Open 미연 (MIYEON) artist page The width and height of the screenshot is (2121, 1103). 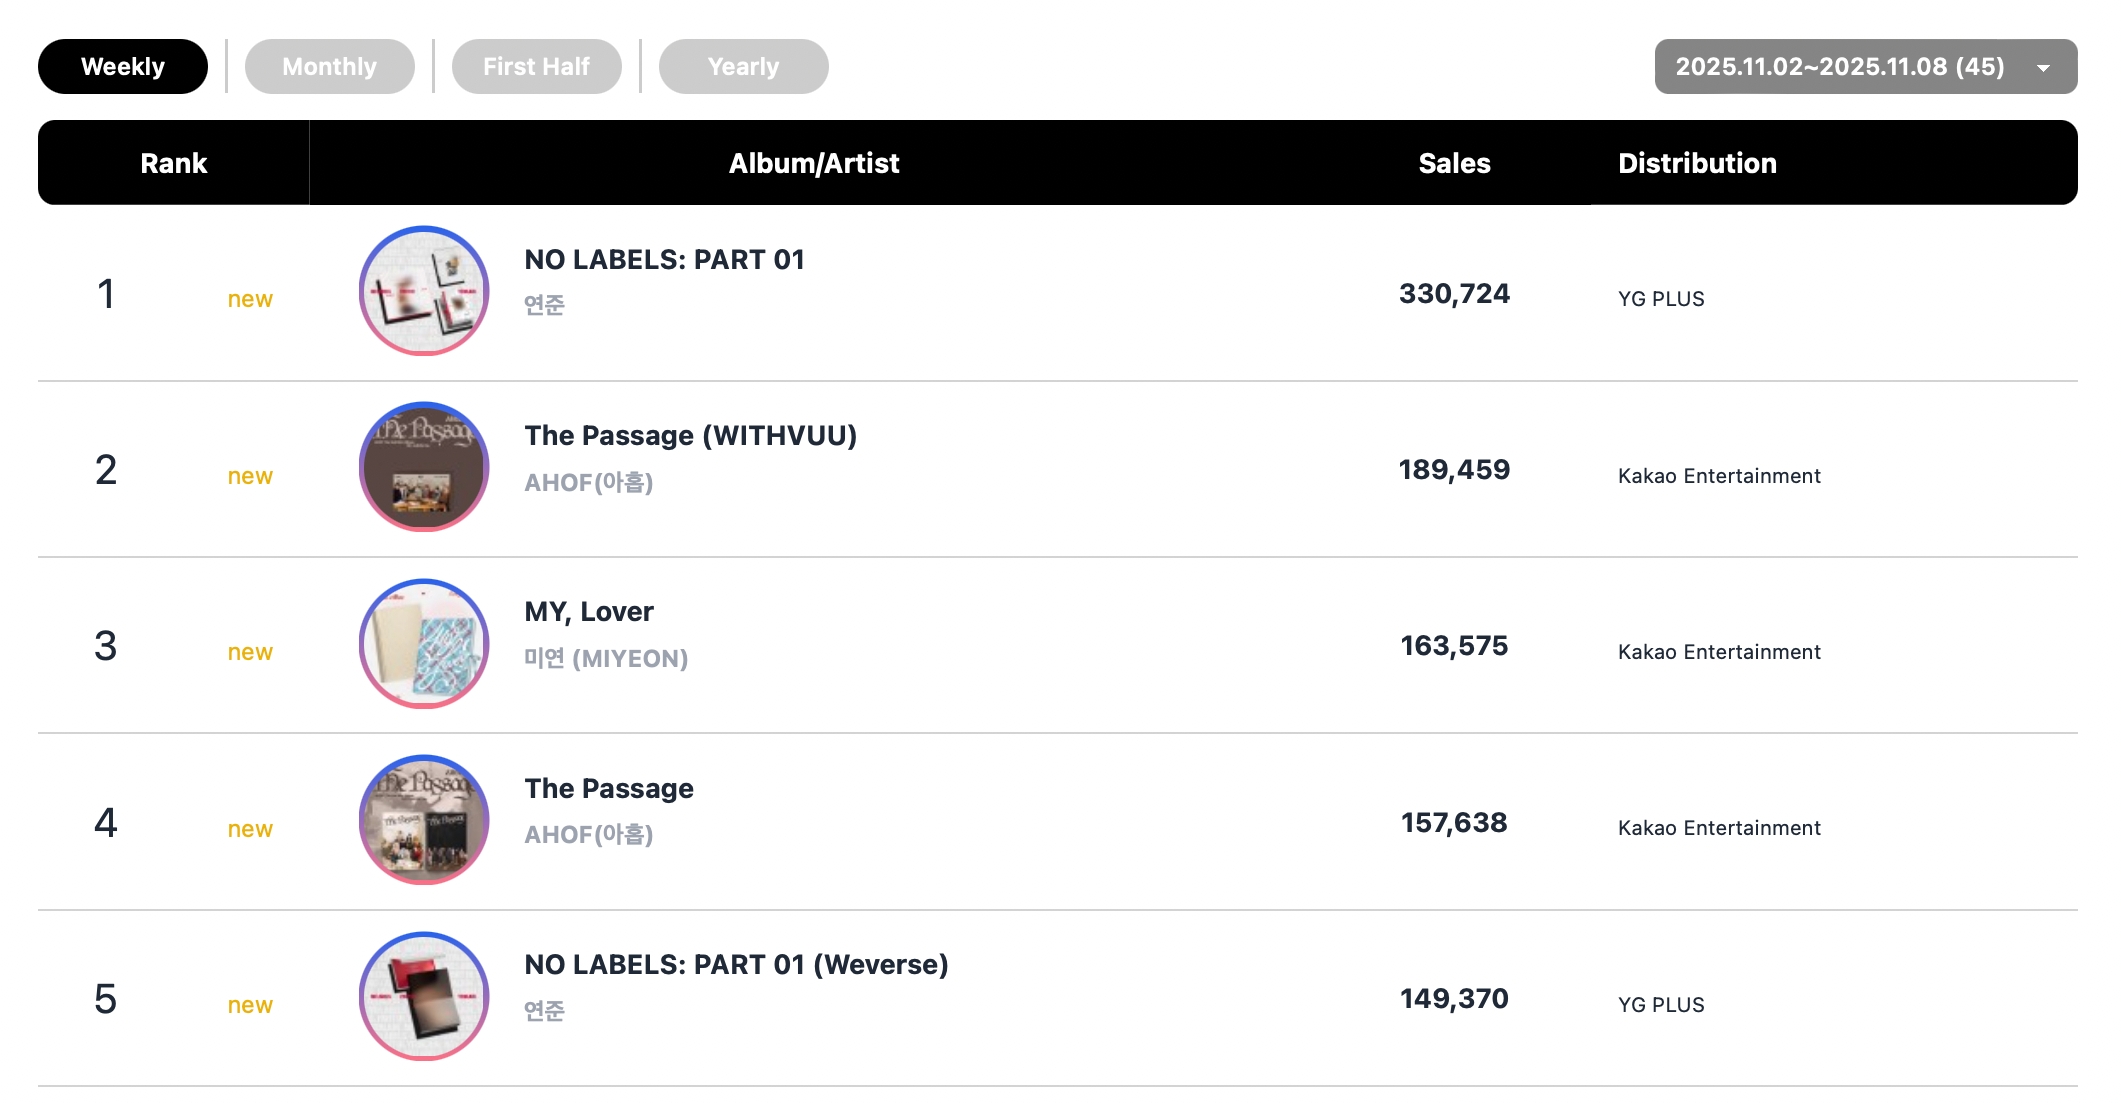tap(605, 658)
